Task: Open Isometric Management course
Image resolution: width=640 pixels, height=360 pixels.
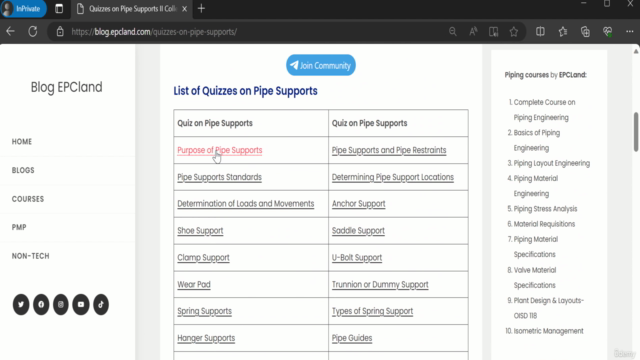Action: pyautogui.click(x=548, y=331)
